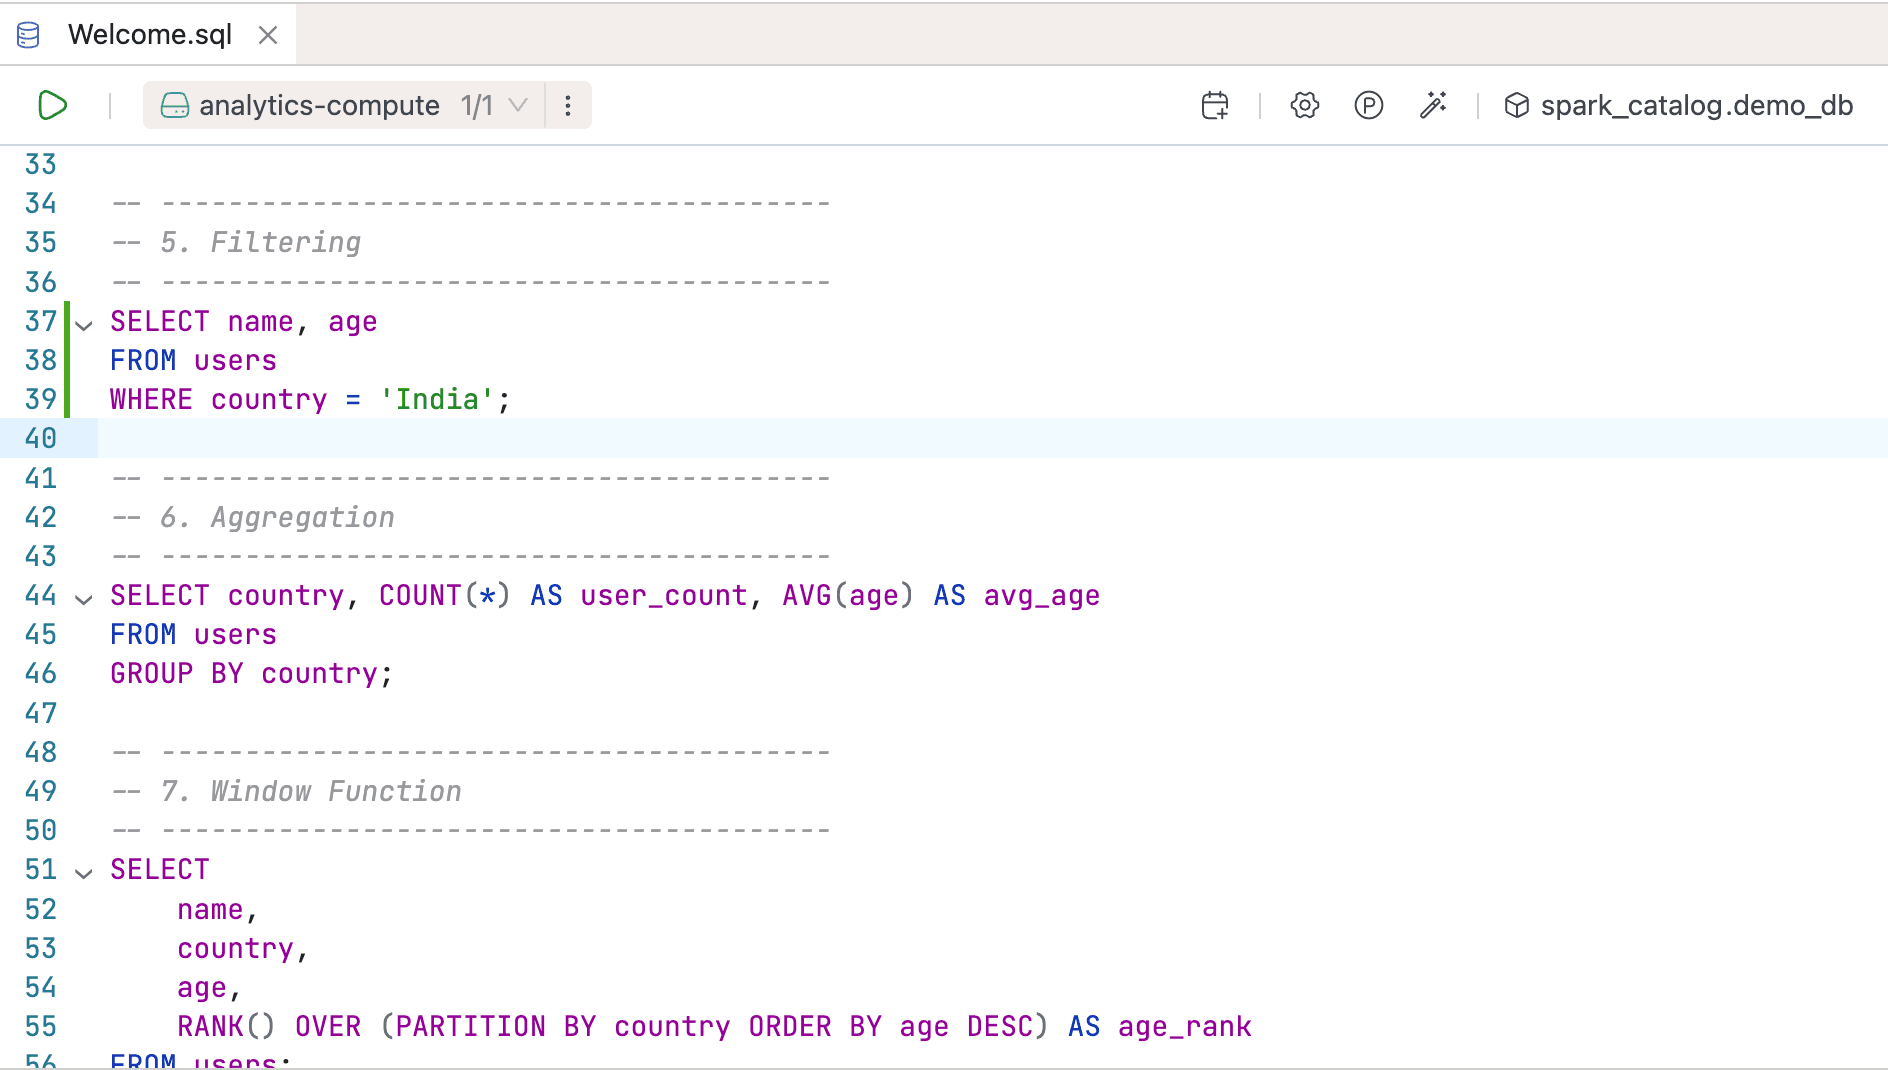This screenshot has width=1888, height=1070.
Task: Collapse the aggregation query at line 44
Action: [83, 598]
